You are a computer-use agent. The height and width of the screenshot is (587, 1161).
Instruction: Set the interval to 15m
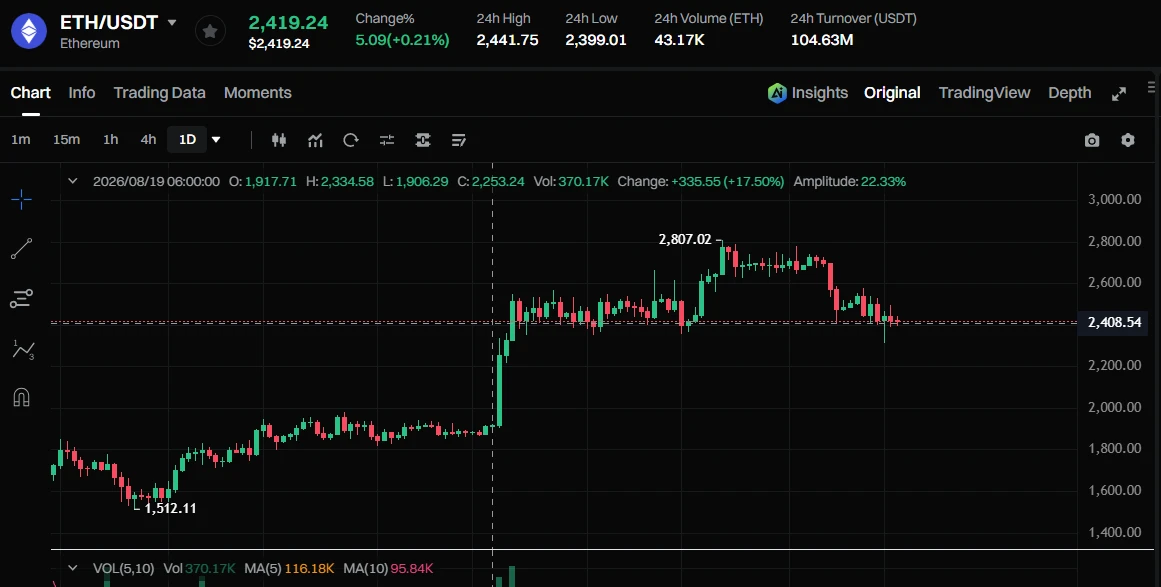[x=66, y=139]
